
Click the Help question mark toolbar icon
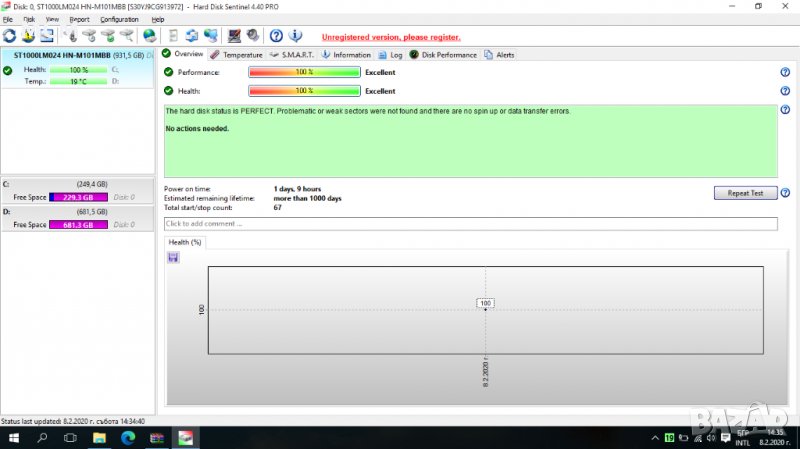[277, 36]
